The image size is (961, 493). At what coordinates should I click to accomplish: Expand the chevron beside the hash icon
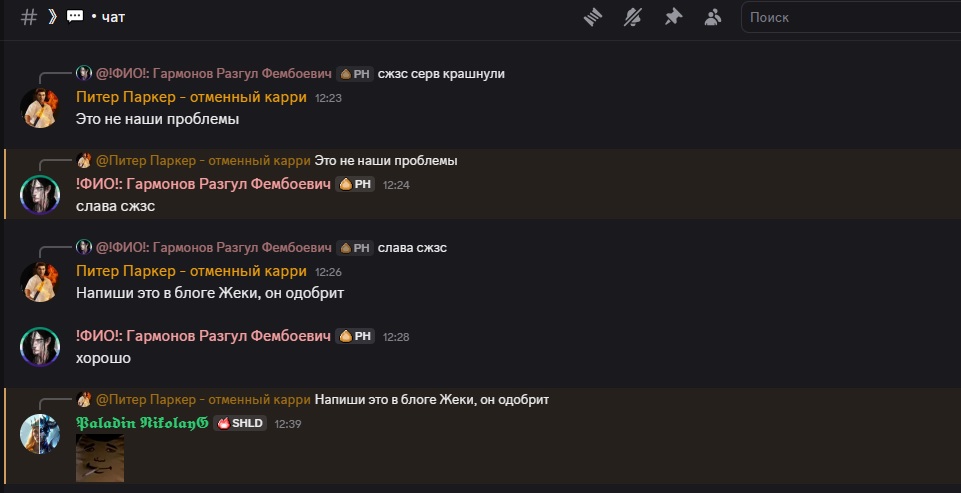51,17
